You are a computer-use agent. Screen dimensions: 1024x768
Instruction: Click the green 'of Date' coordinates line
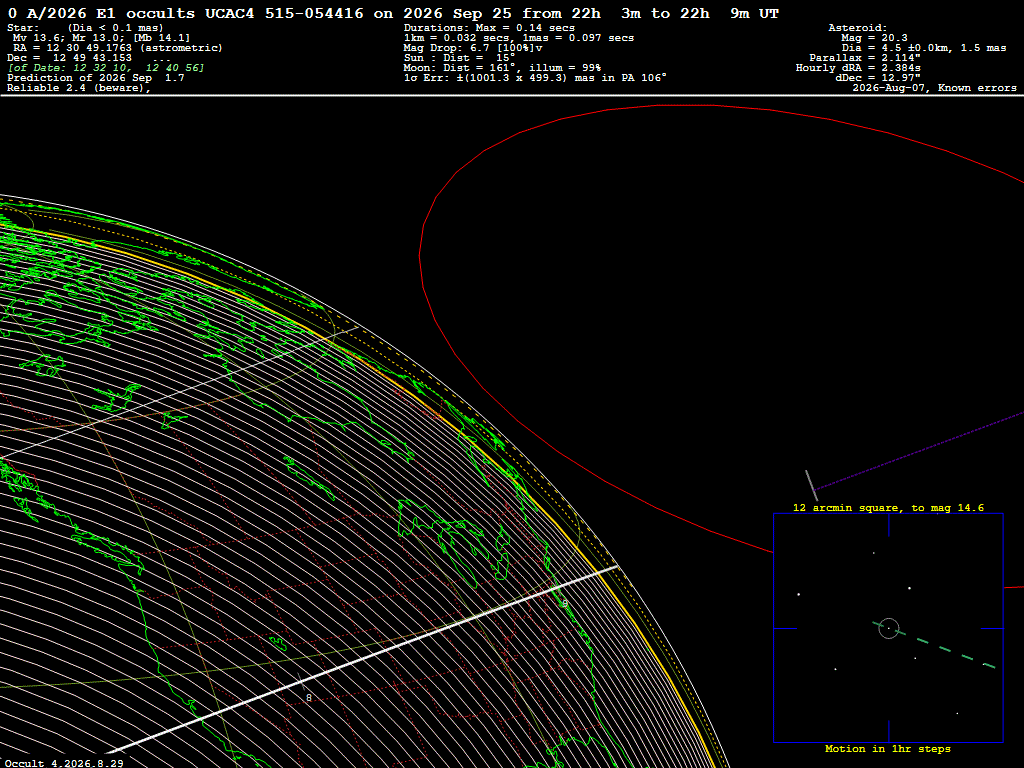click(x=106, y=68)
